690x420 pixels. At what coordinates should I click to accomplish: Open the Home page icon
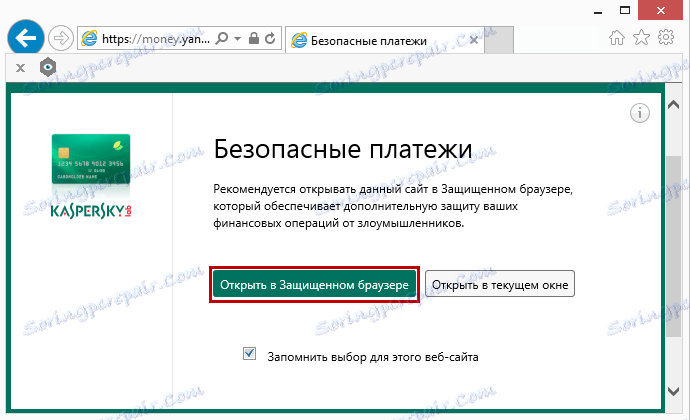pos(617,38)
